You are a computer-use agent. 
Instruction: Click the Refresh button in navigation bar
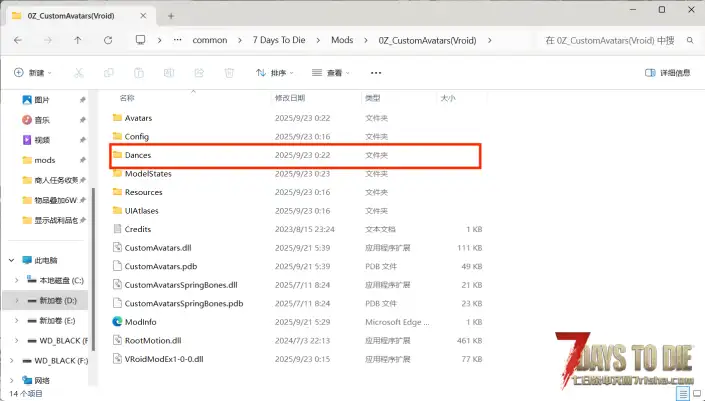108,40
